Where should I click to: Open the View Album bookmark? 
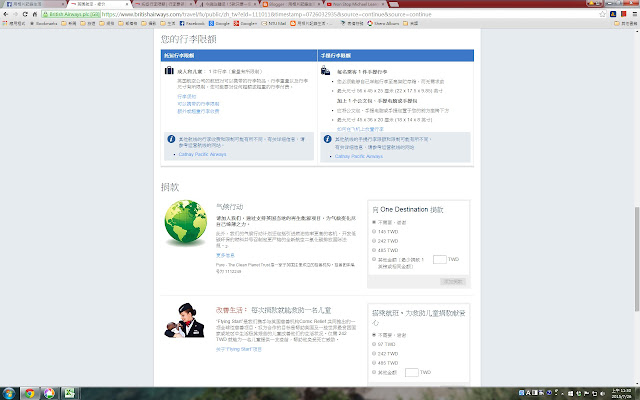(383, 23)
